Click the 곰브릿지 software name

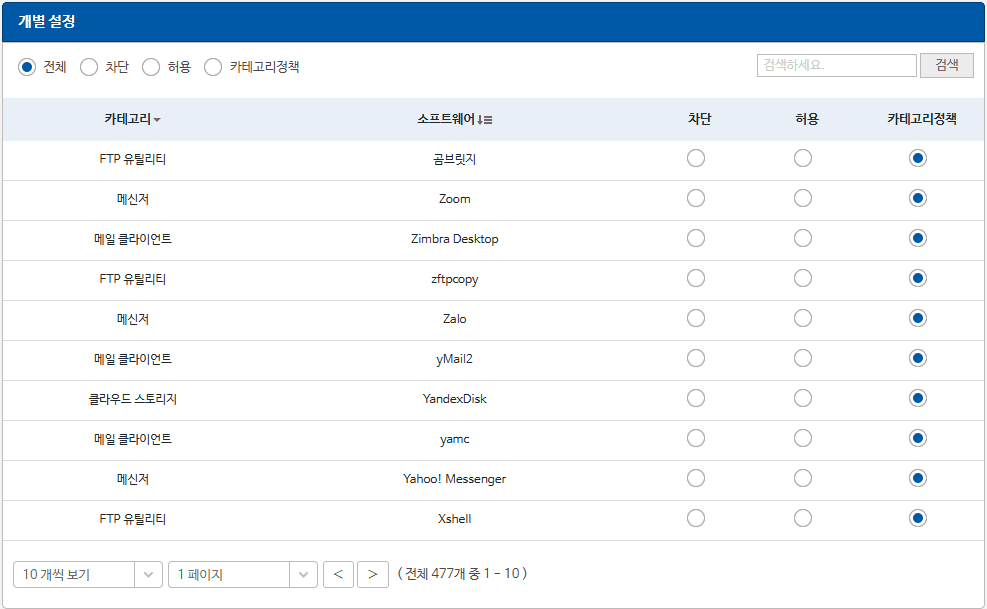tap(454, 159)
